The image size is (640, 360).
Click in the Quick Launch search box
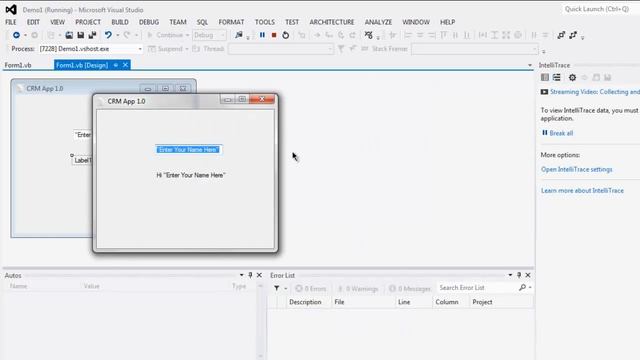(x=600, y=9)
